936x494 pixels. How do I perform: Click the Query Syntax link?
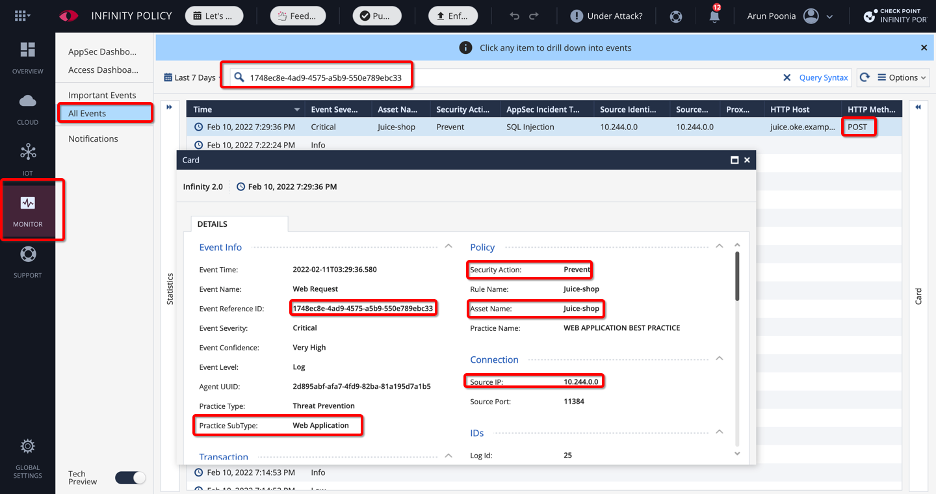(x=823, y=77)
